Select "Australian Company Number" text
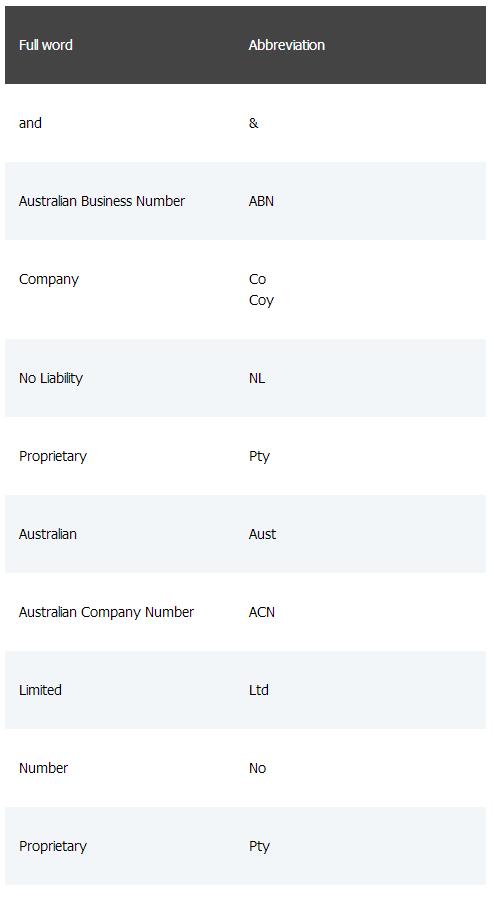492x899 pixels. coord(107,612)
